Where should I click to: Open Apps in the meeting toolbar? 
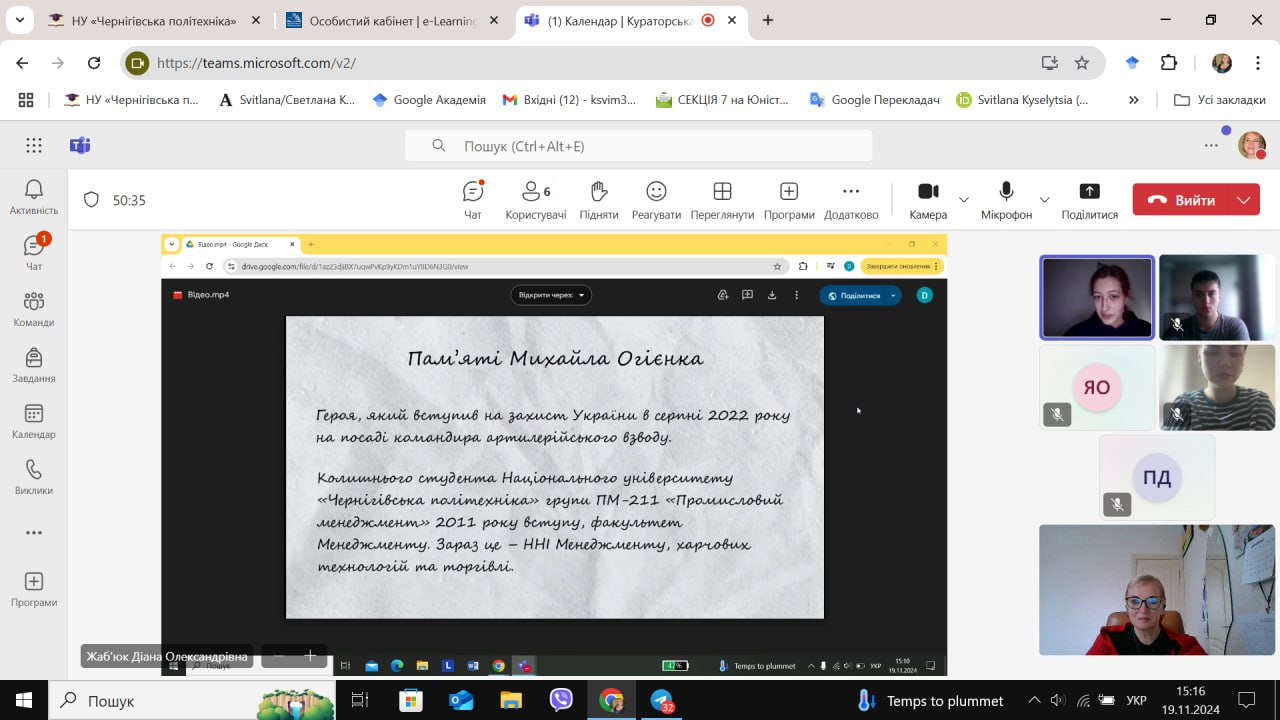tap(789, 200)
